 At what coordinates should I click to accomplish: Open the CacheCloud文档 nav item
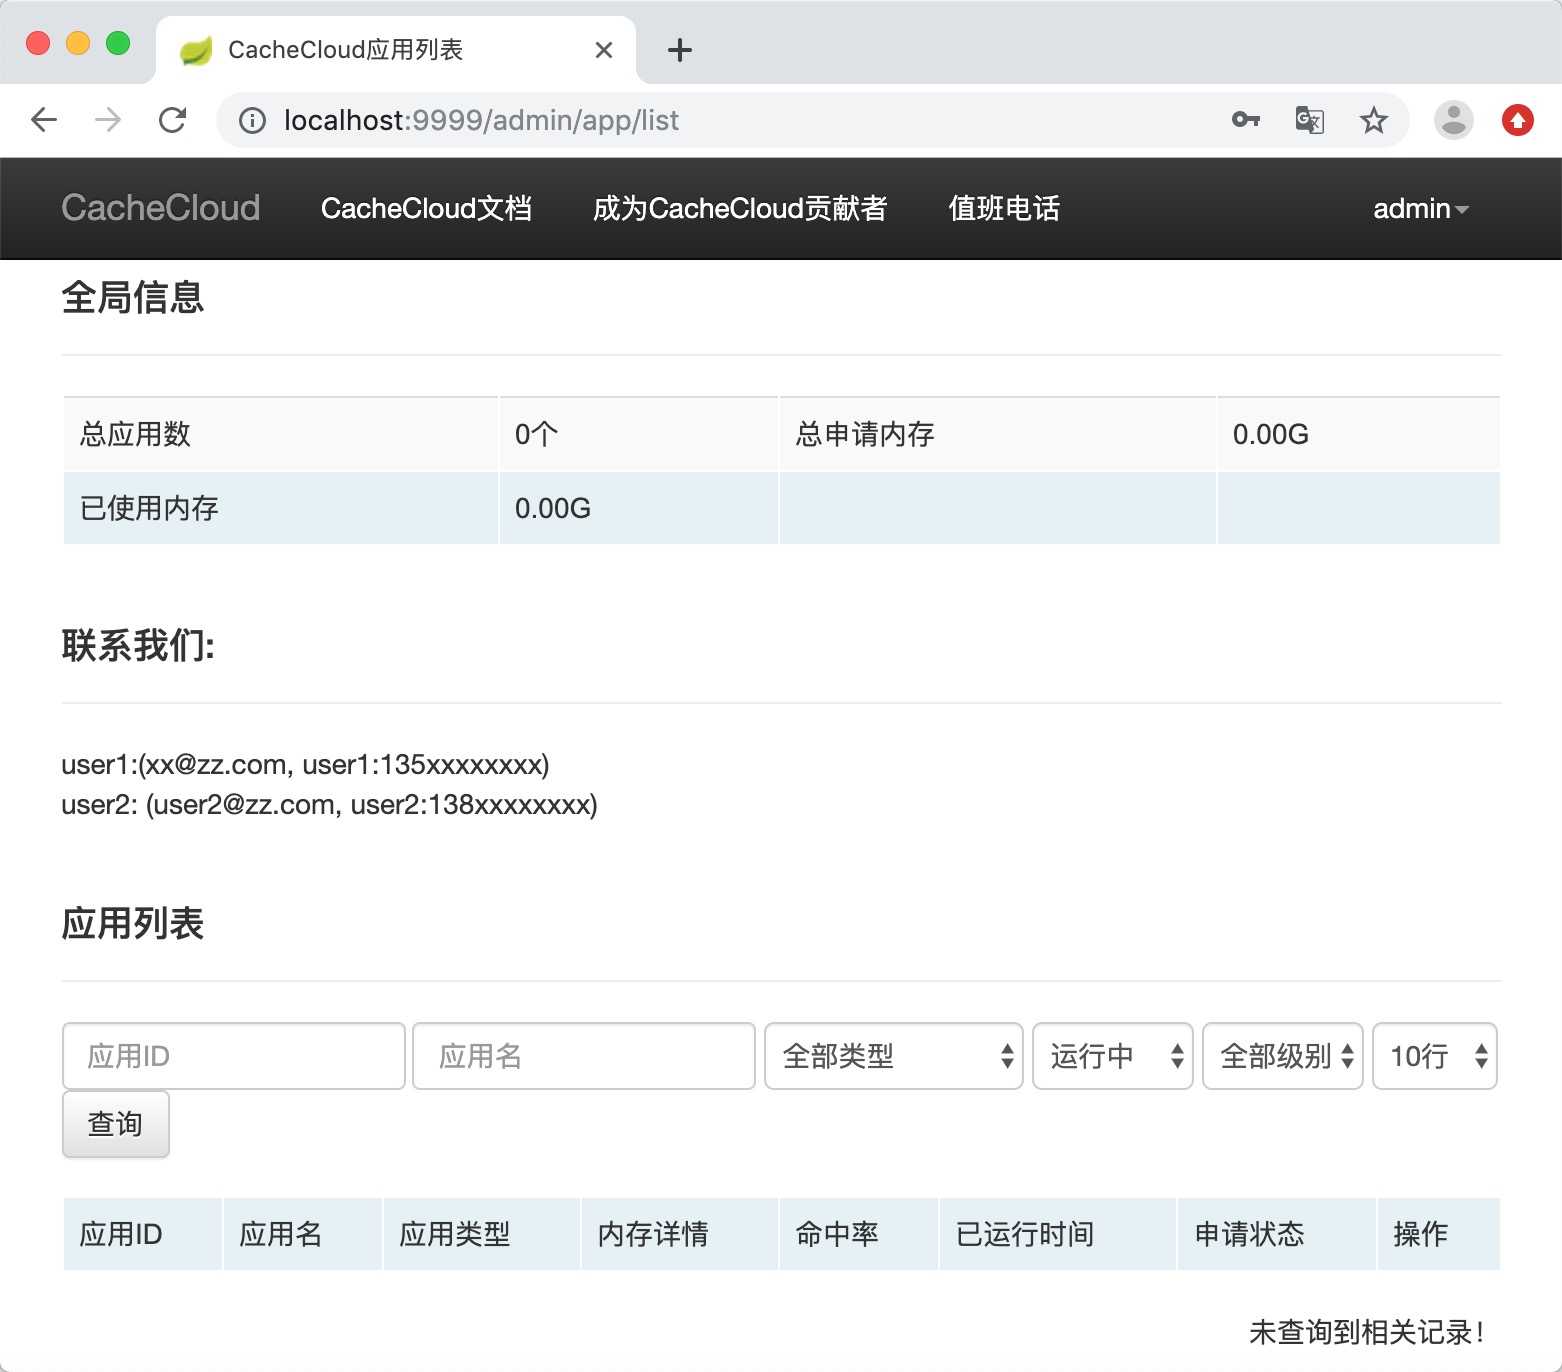[426, 208]
